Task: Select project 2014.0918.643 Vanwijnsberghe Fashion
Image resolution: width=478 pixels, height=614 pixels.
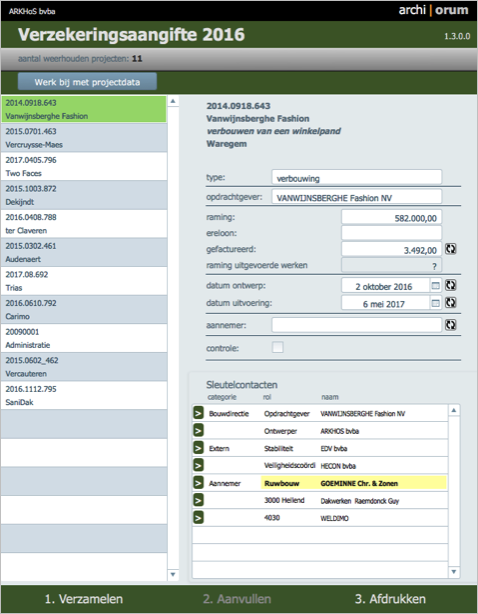Action: tap(84, 109)
